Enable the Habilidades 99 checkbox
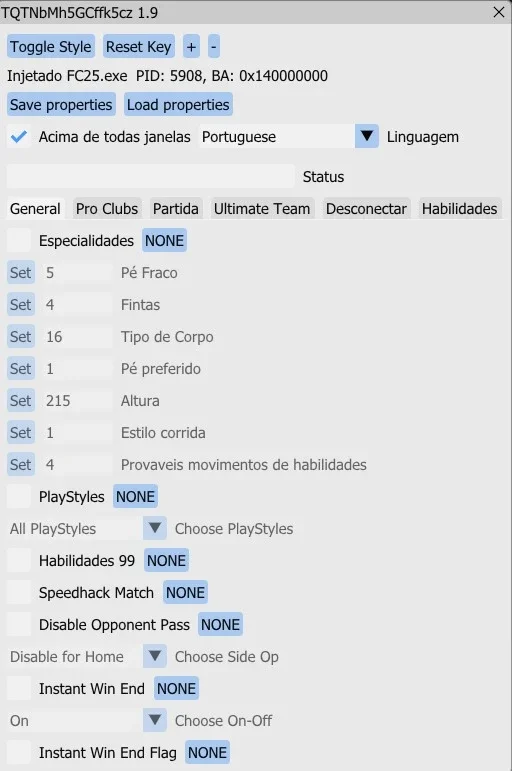Image resolution: width=512 pixels, height=771 pixels. [x=19, y=561]
